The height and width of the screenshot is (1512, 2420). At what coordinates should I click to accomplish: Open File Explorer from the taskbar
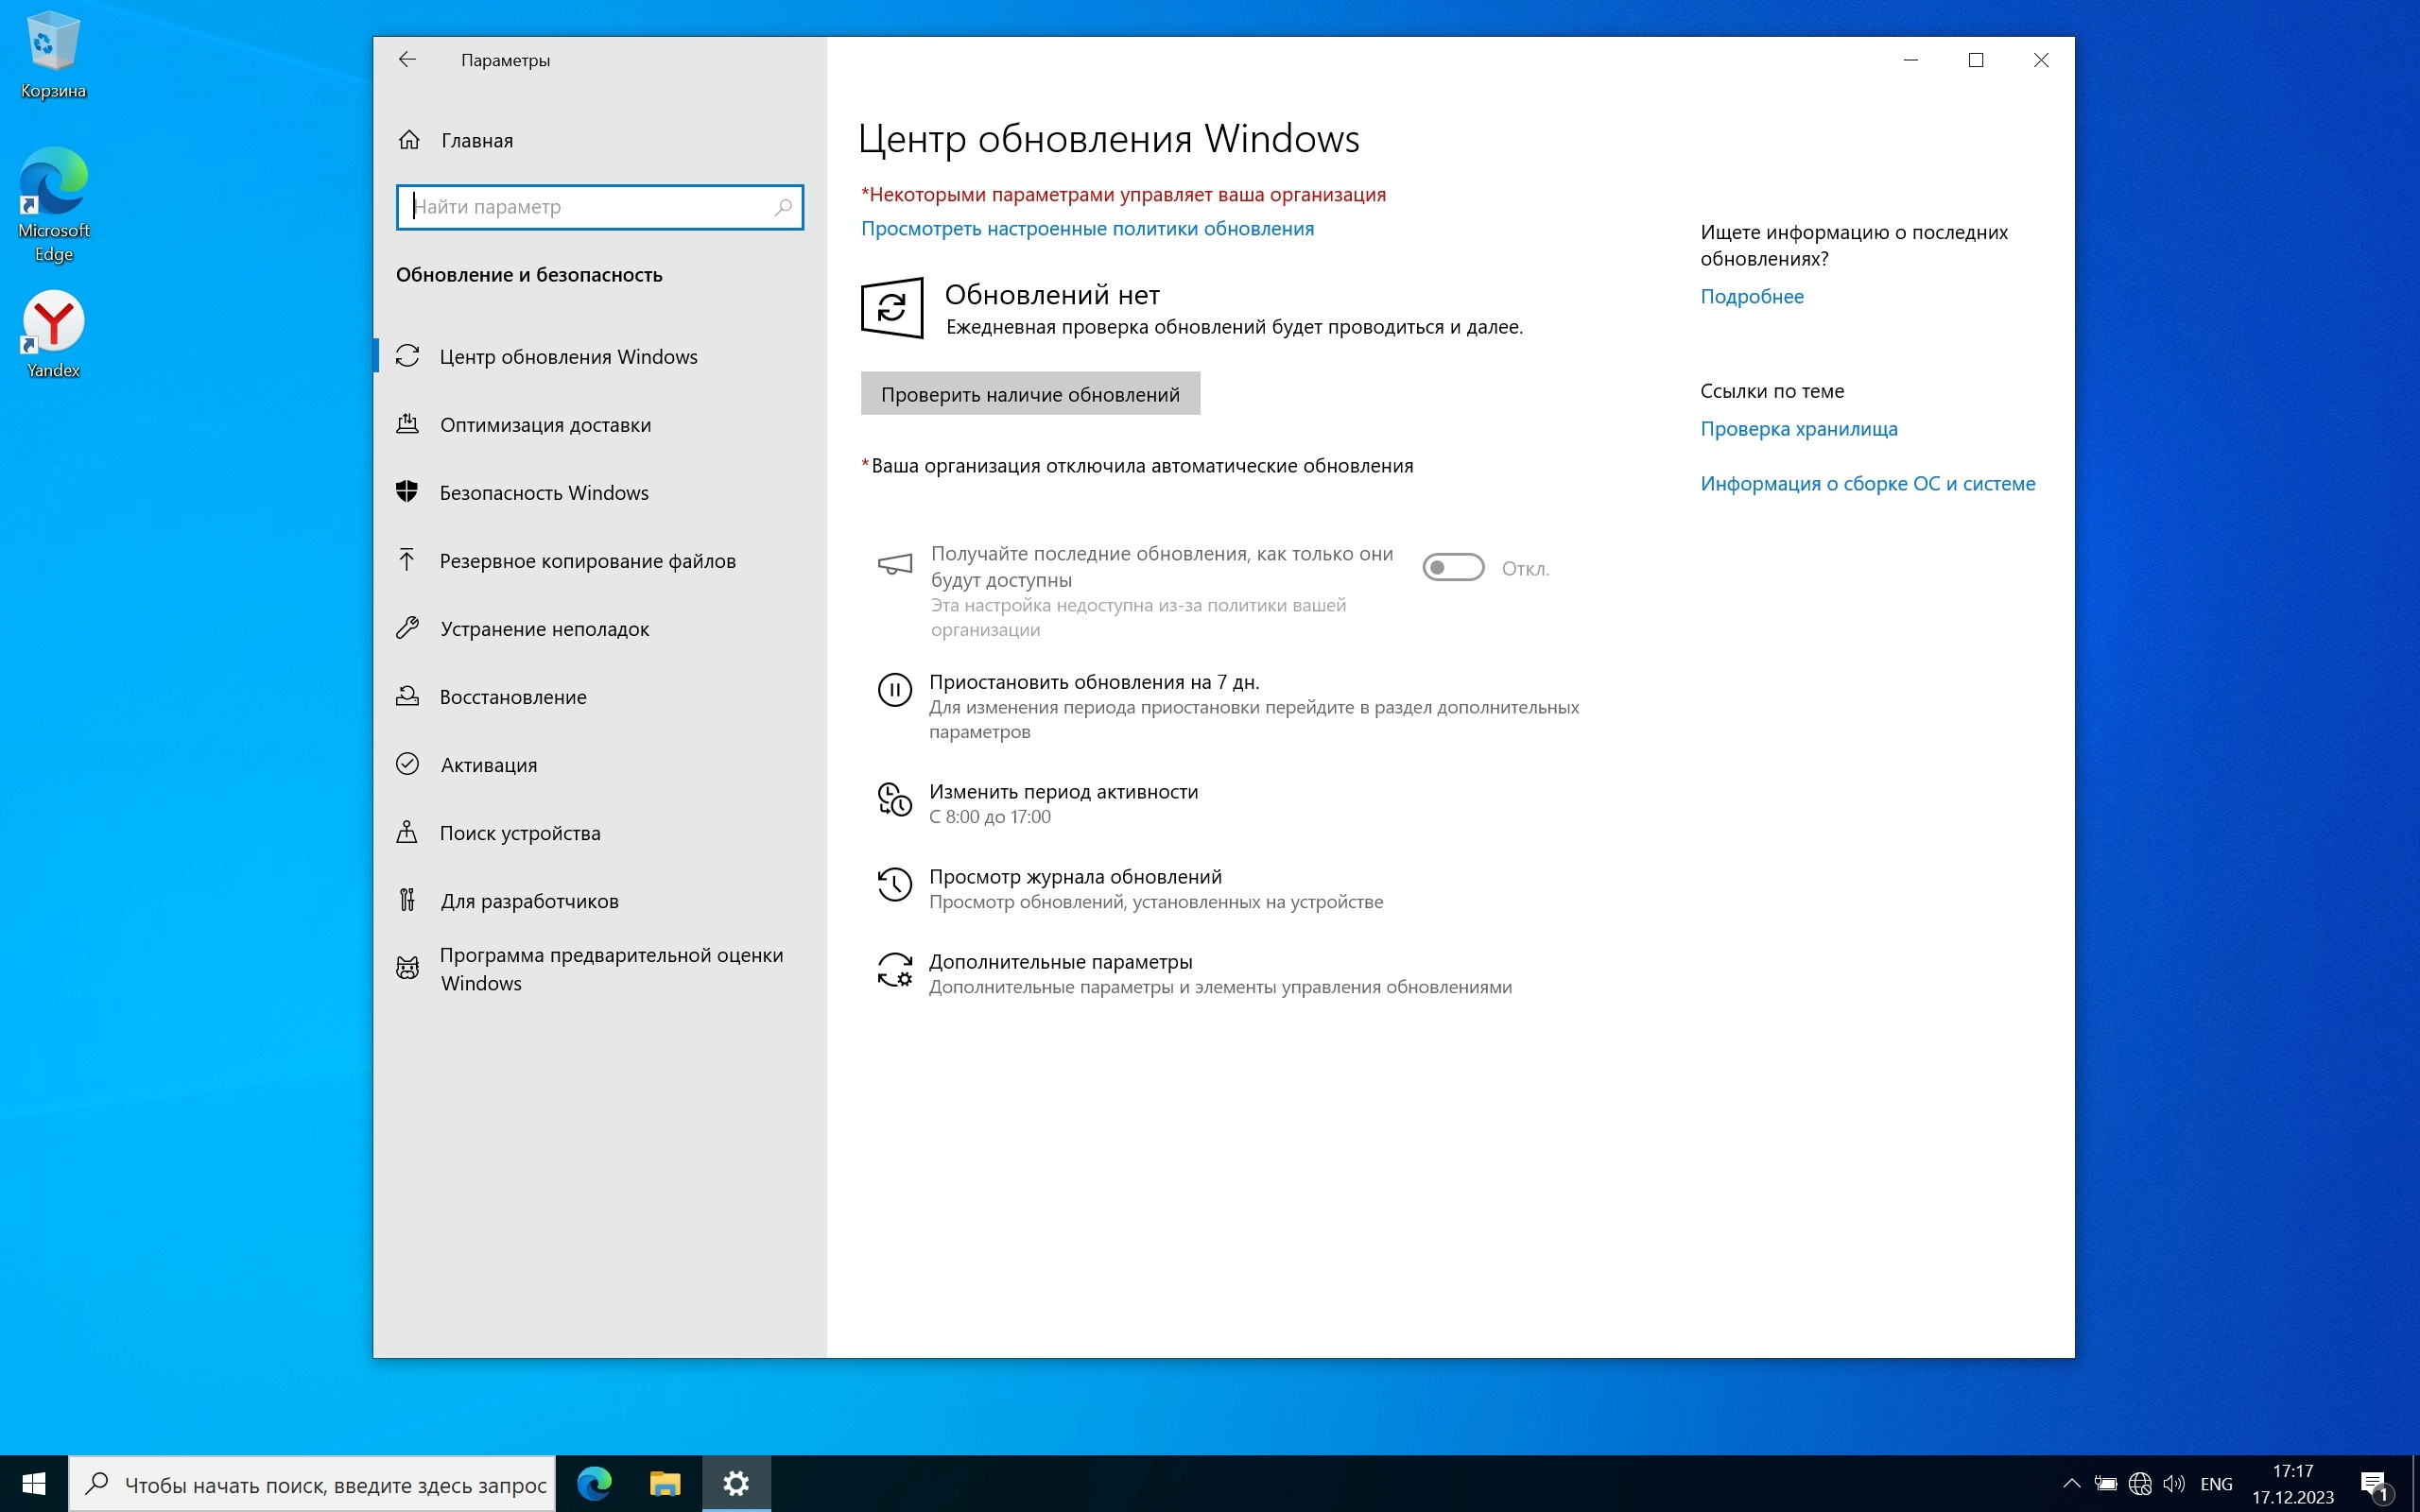[665, 1483]
